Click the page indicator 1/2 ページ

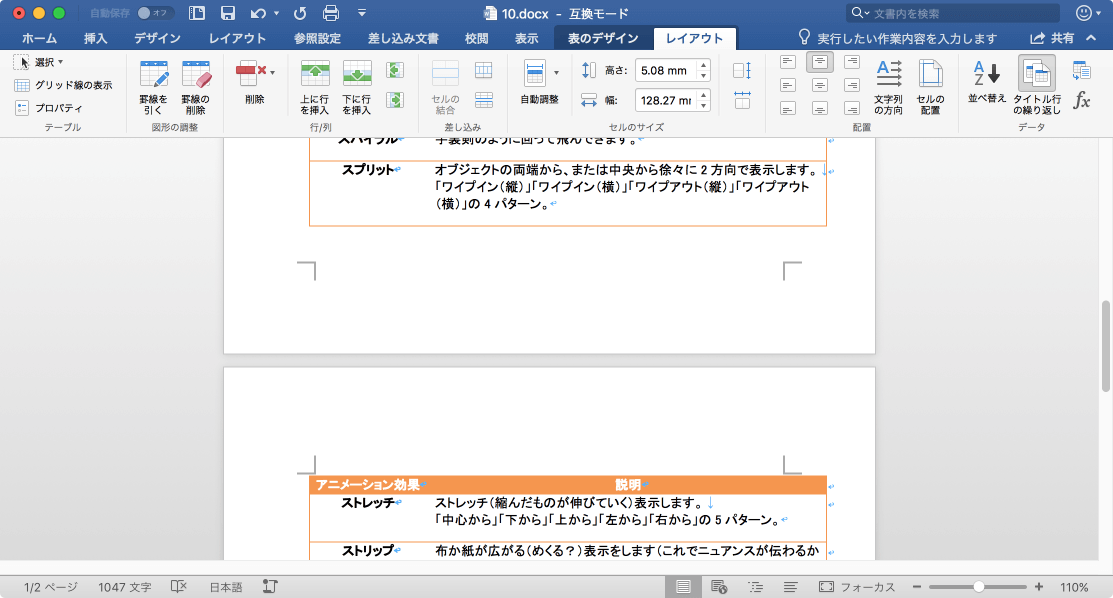point(50,587)
